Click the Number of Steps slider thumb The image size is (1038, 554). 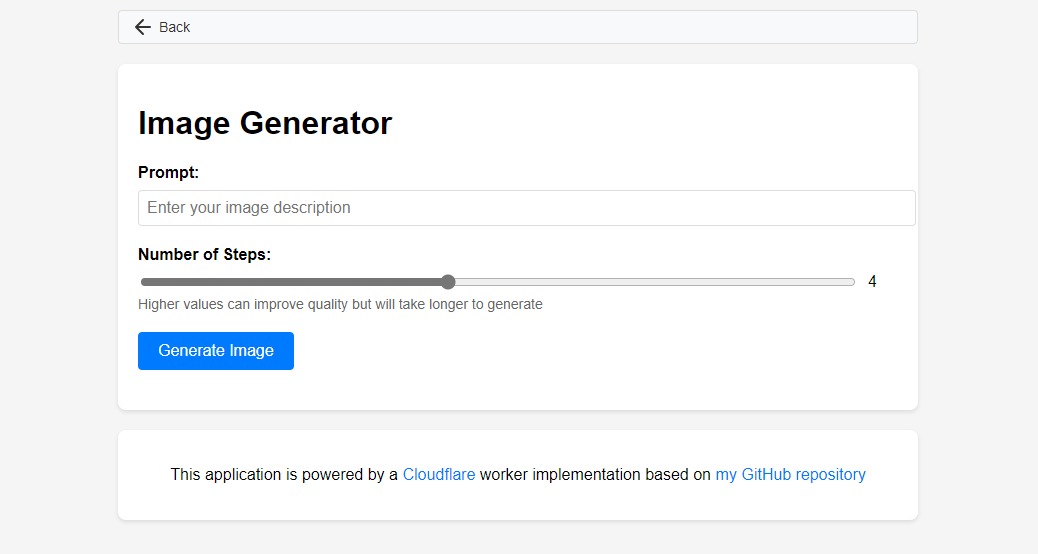[x=448, y=282]
